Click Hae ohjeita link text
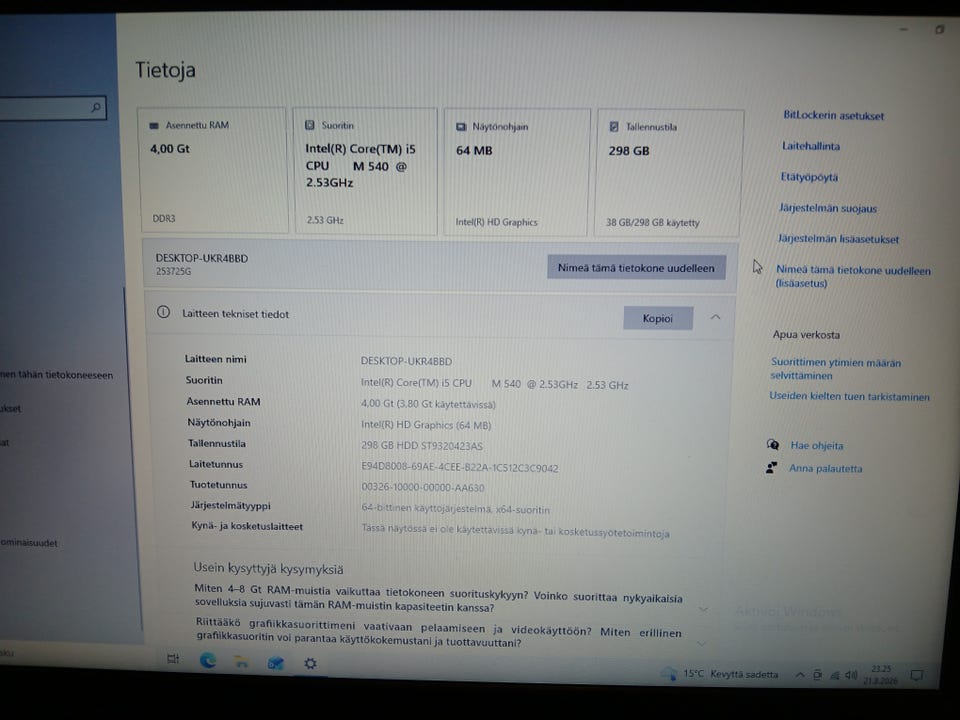Image resolution: width=960 pixels, height=720 pixels. pos(817,445)
